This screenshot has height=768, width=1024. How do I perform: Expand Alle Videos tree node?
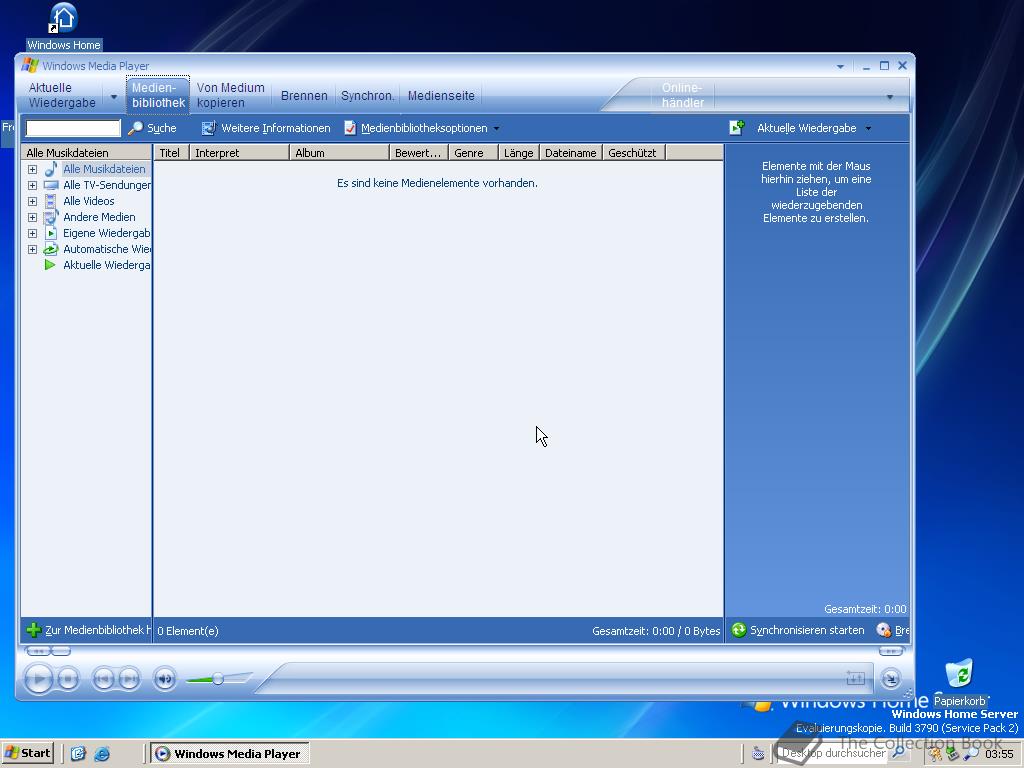32,201
